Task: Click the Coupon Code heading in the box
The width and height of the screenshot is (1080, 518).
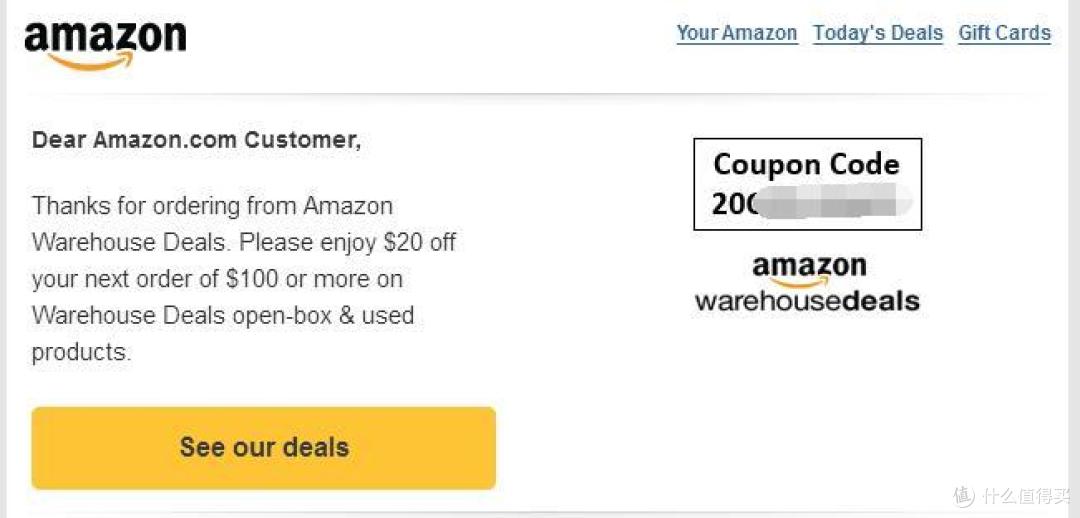Action: [807, 165]
